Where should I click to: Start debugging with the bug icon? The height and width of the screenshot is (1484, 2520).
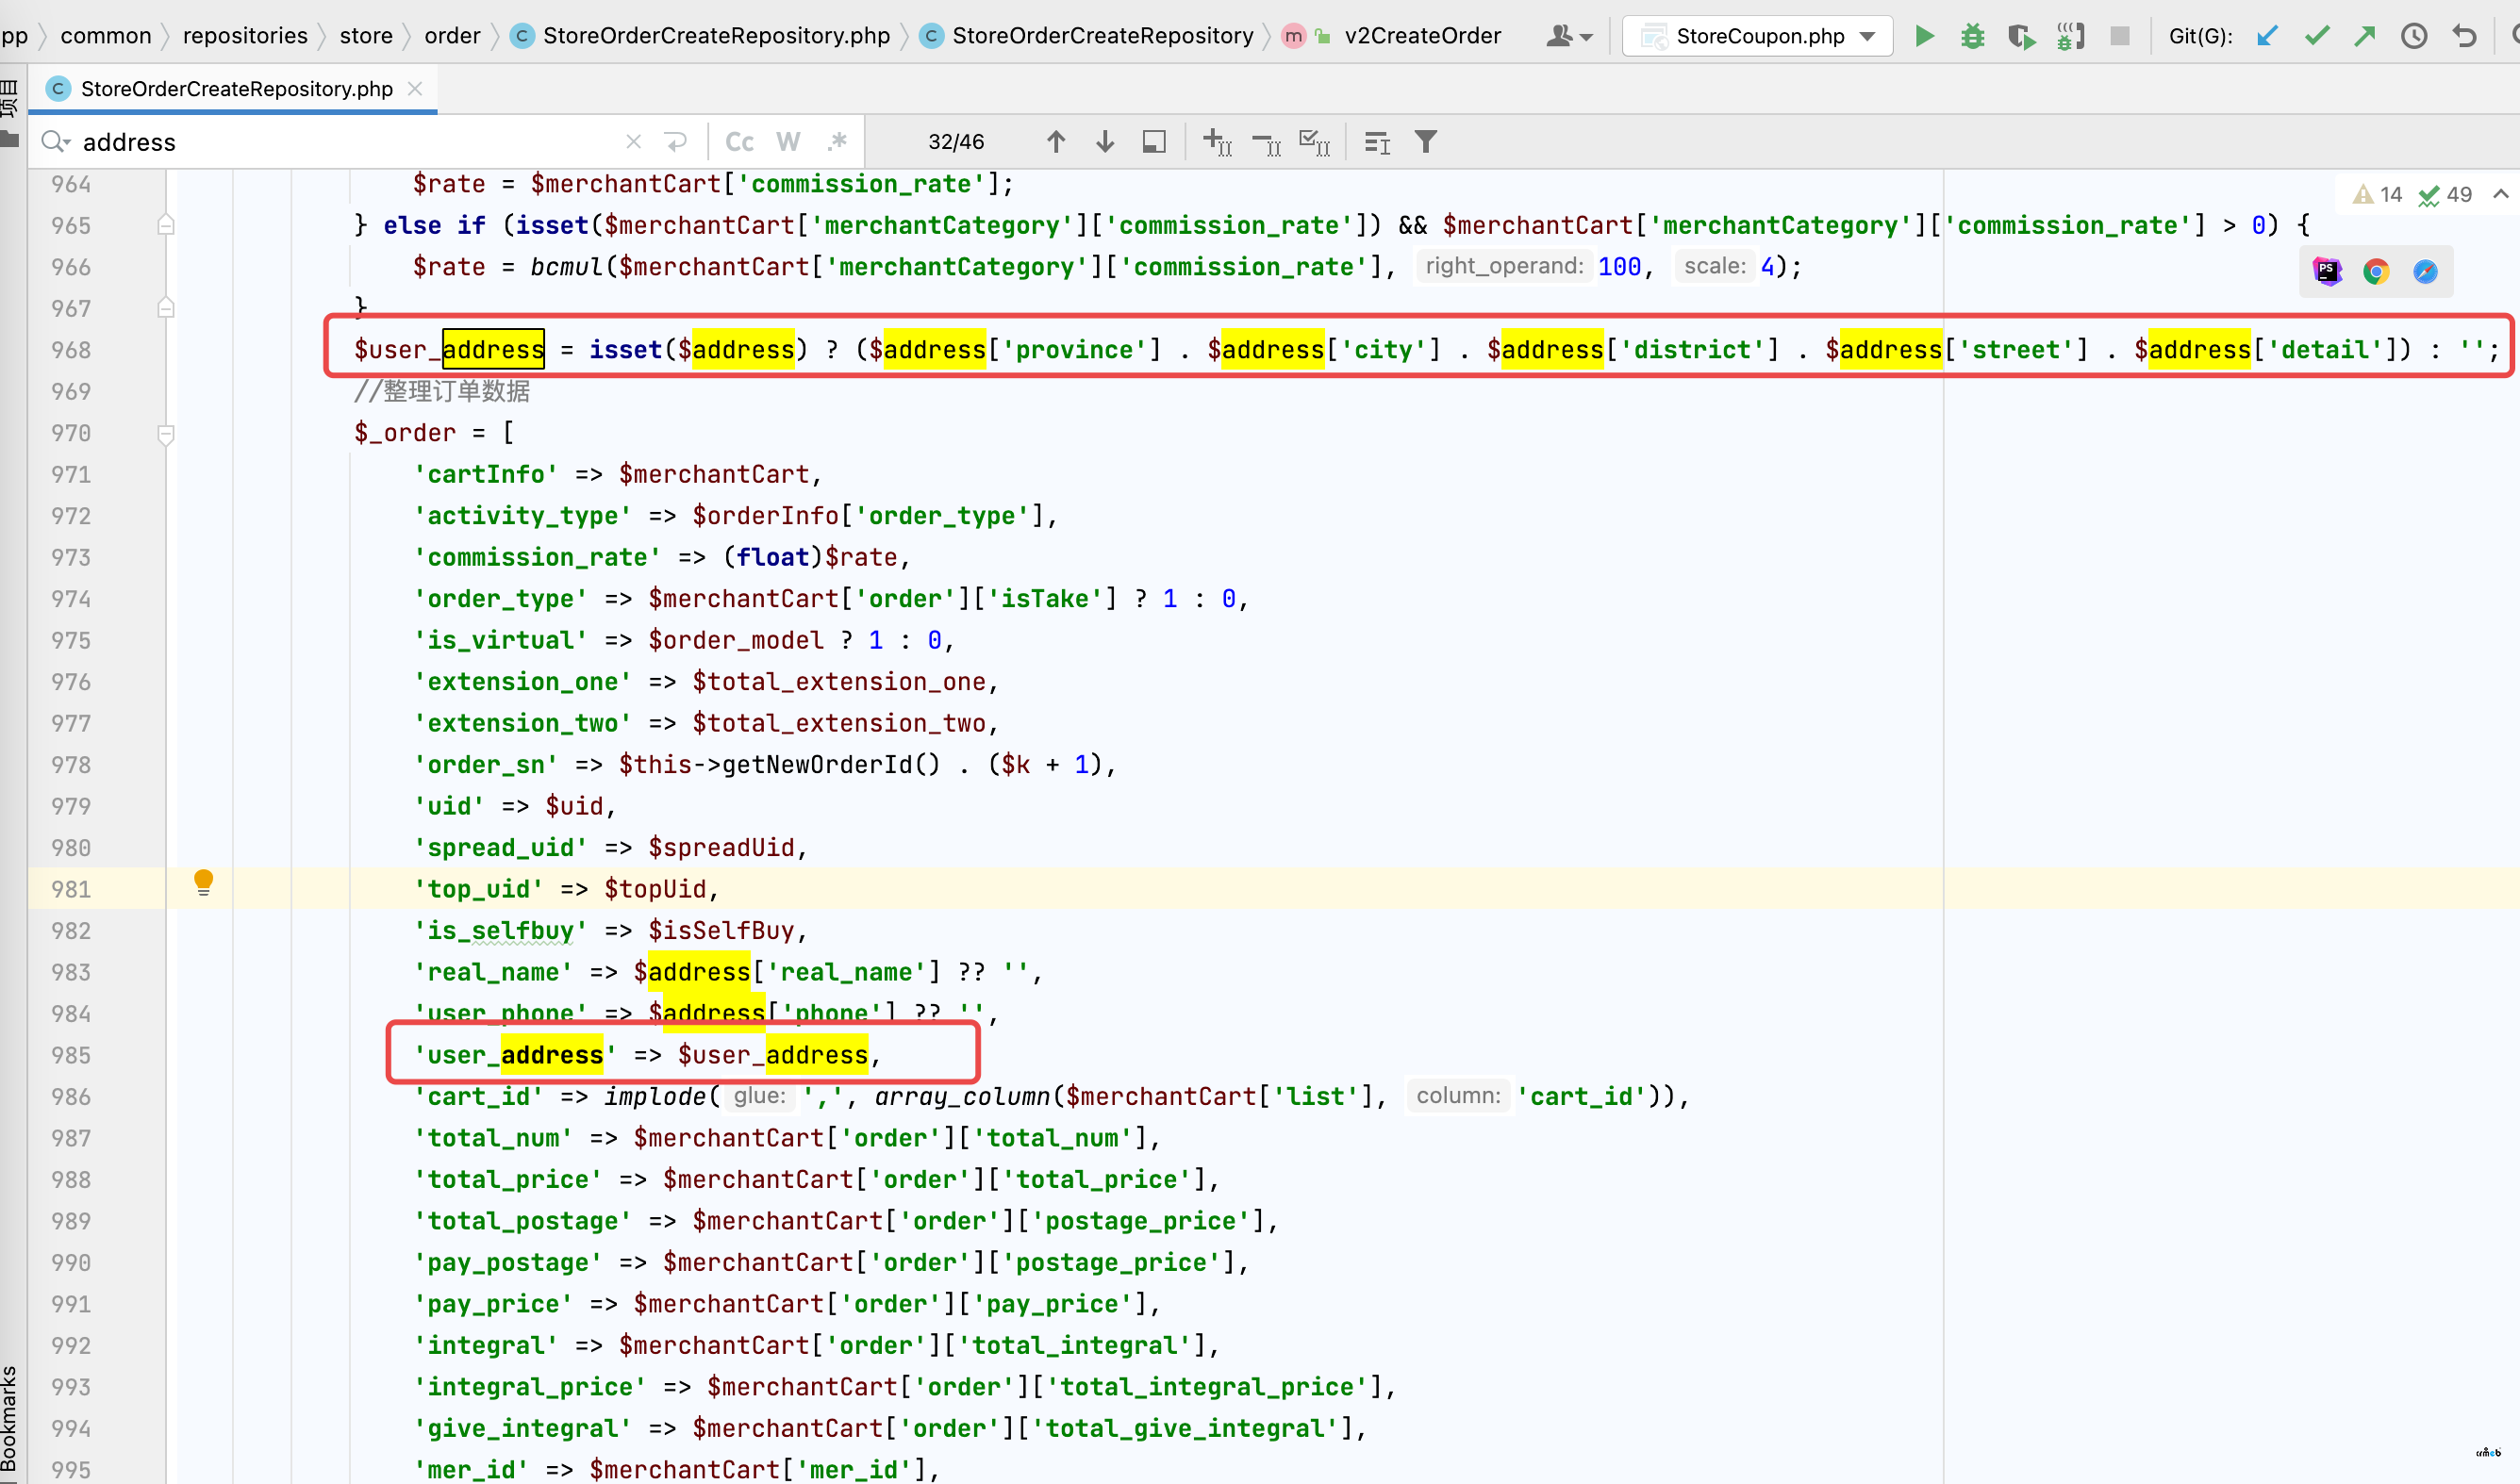click(x=1972, y=36)
